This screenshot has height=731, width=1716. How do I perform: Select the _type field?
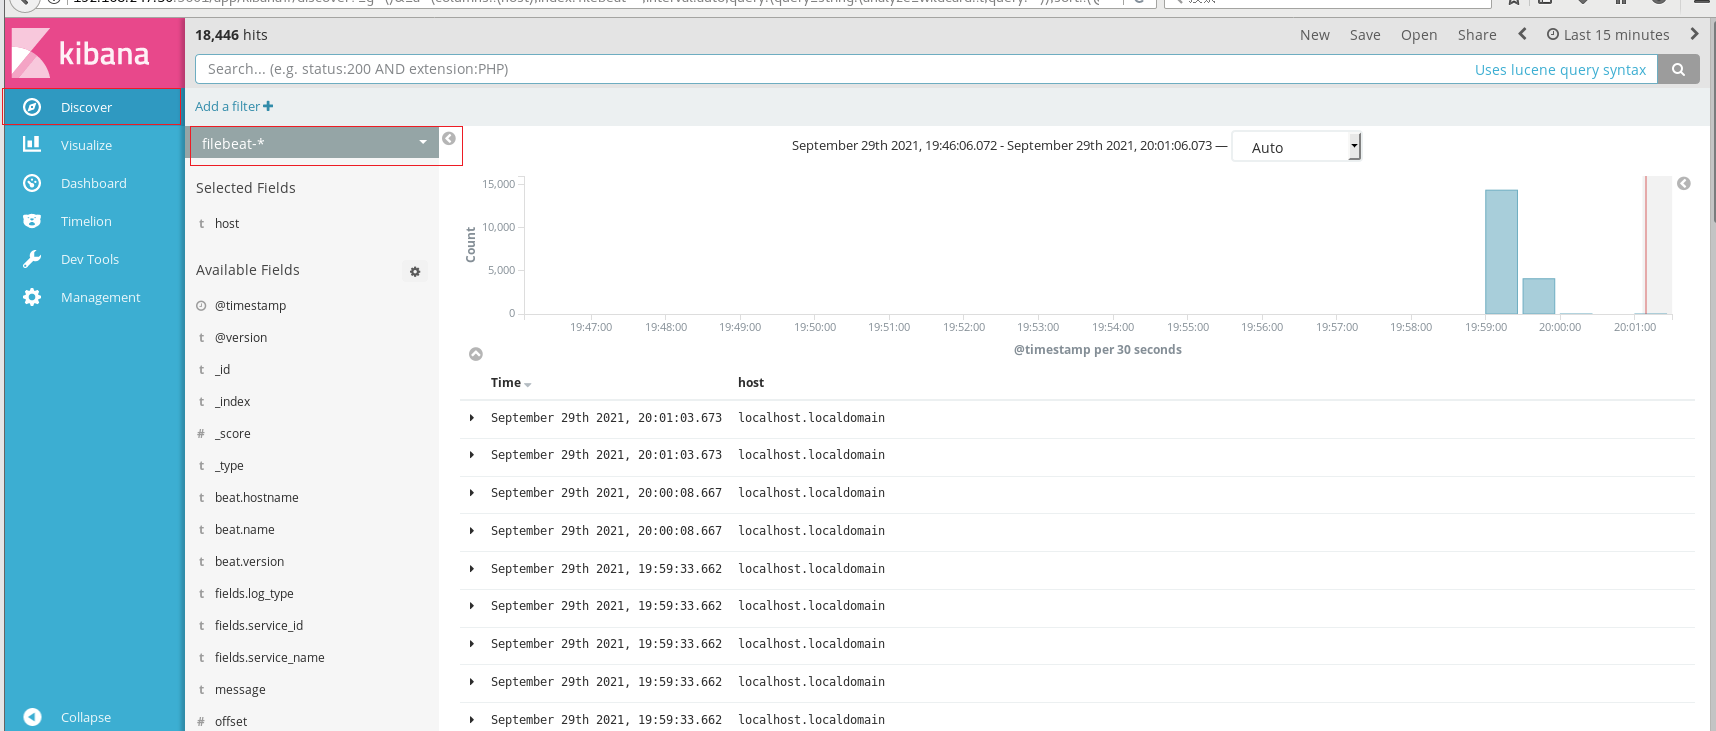point(229,466)
